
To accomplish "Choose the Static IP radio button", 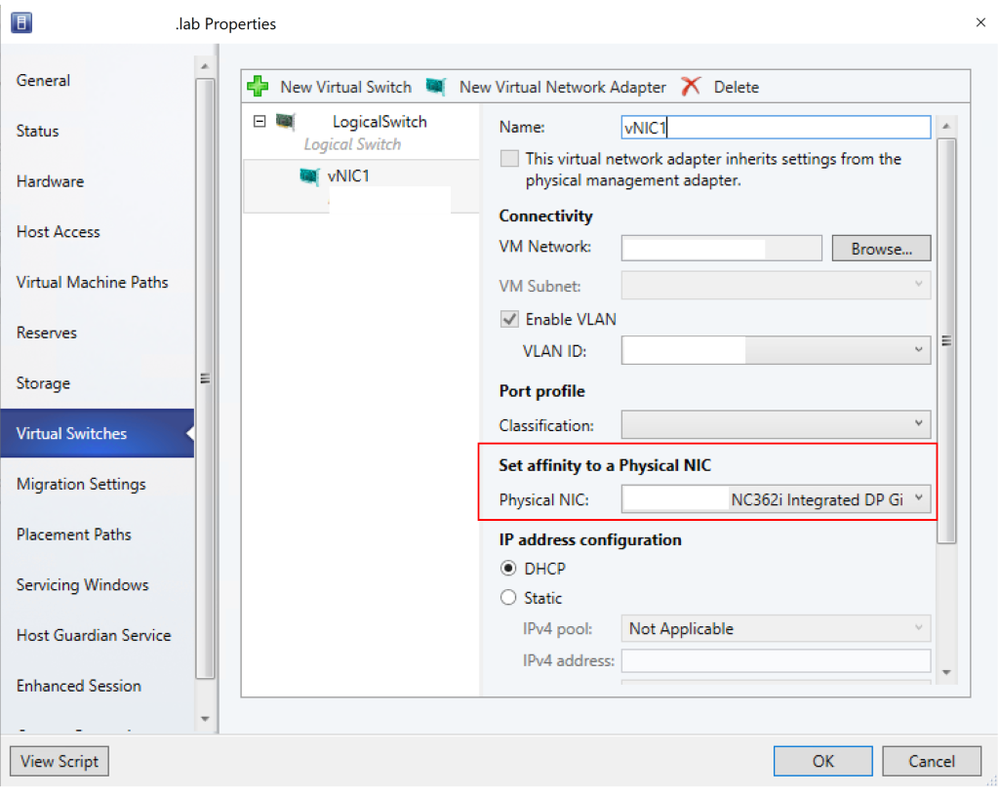I will tap(508, 598).
